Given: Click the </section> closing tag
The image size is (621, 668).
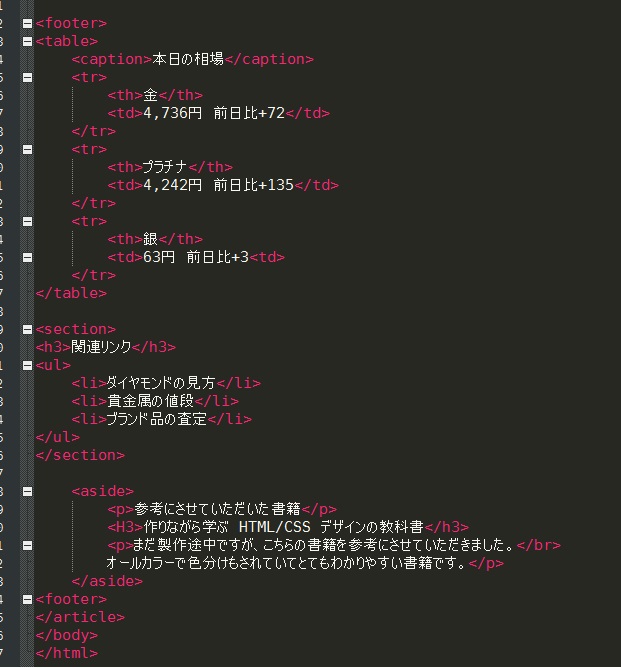Looking at the screenshot, I should (x=80, y=455).
